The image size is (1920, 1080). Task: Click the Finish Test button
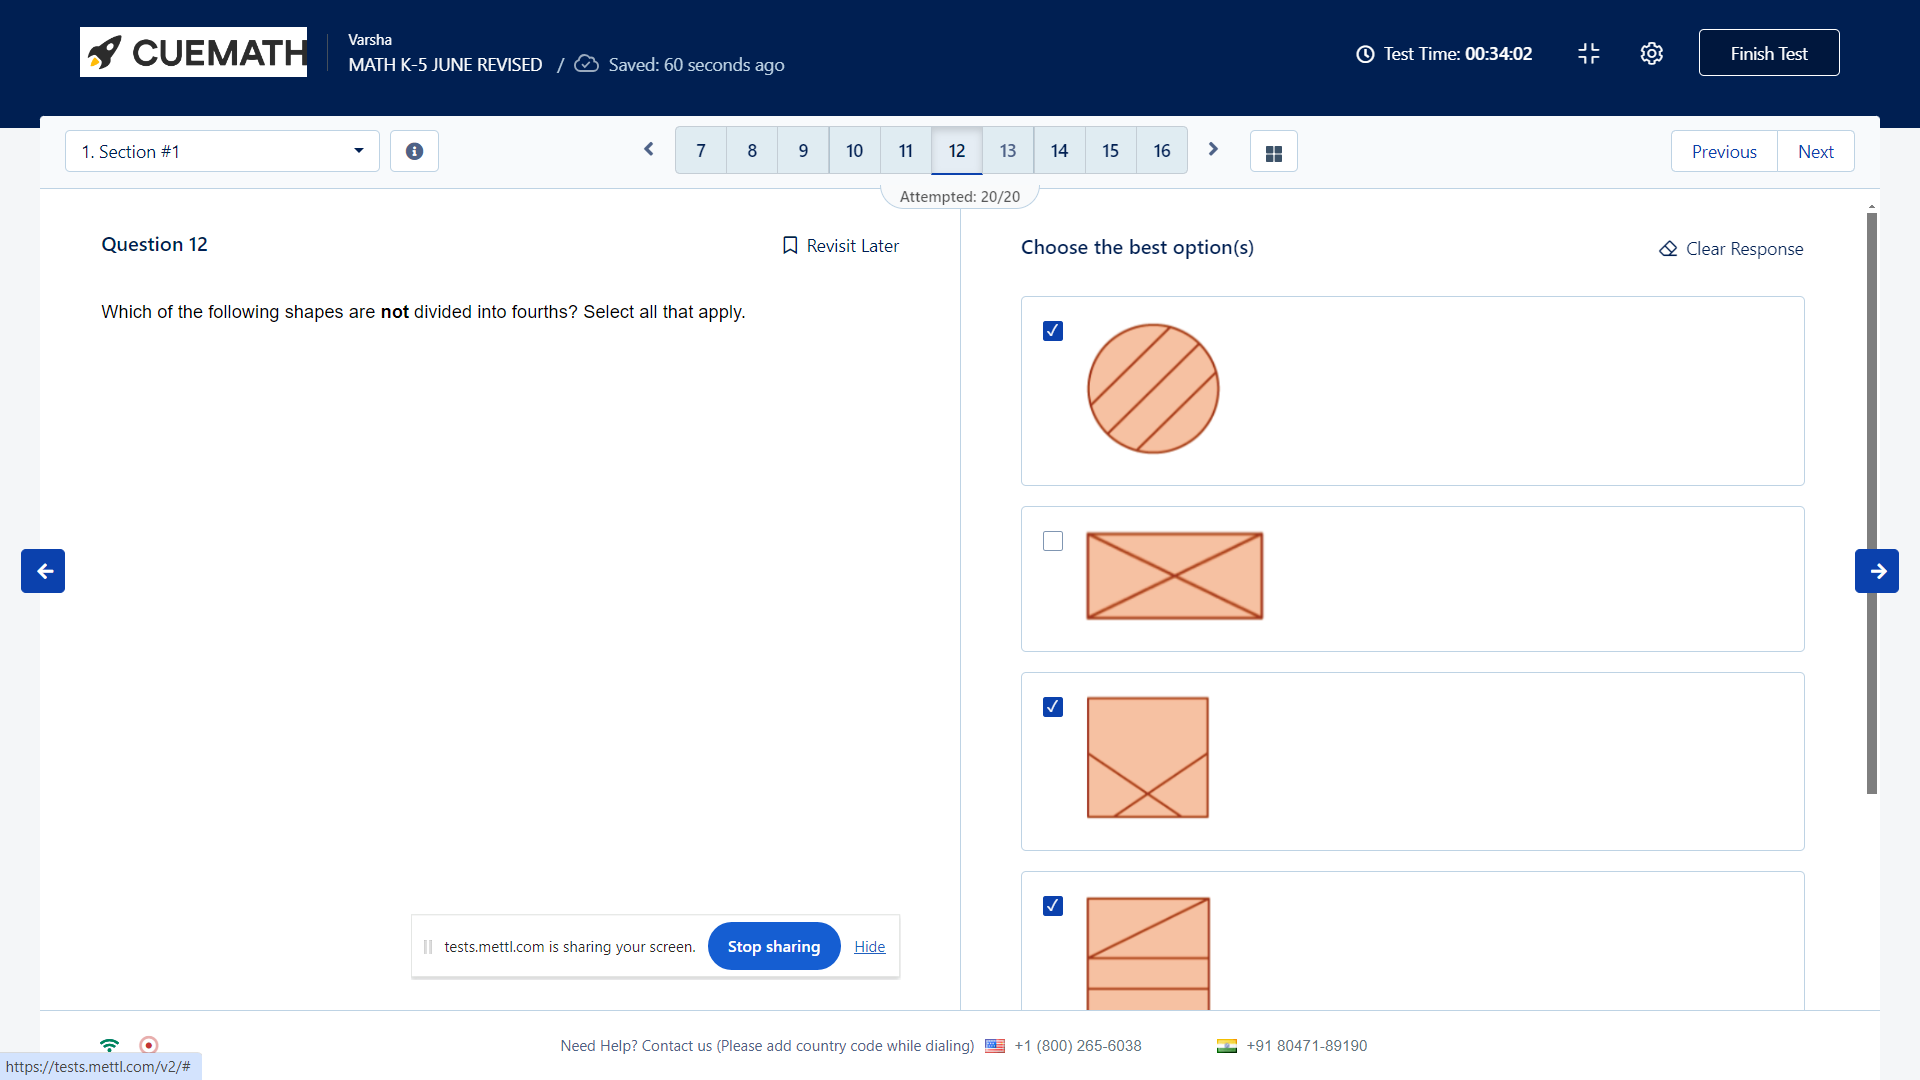tap(1769, 53)
